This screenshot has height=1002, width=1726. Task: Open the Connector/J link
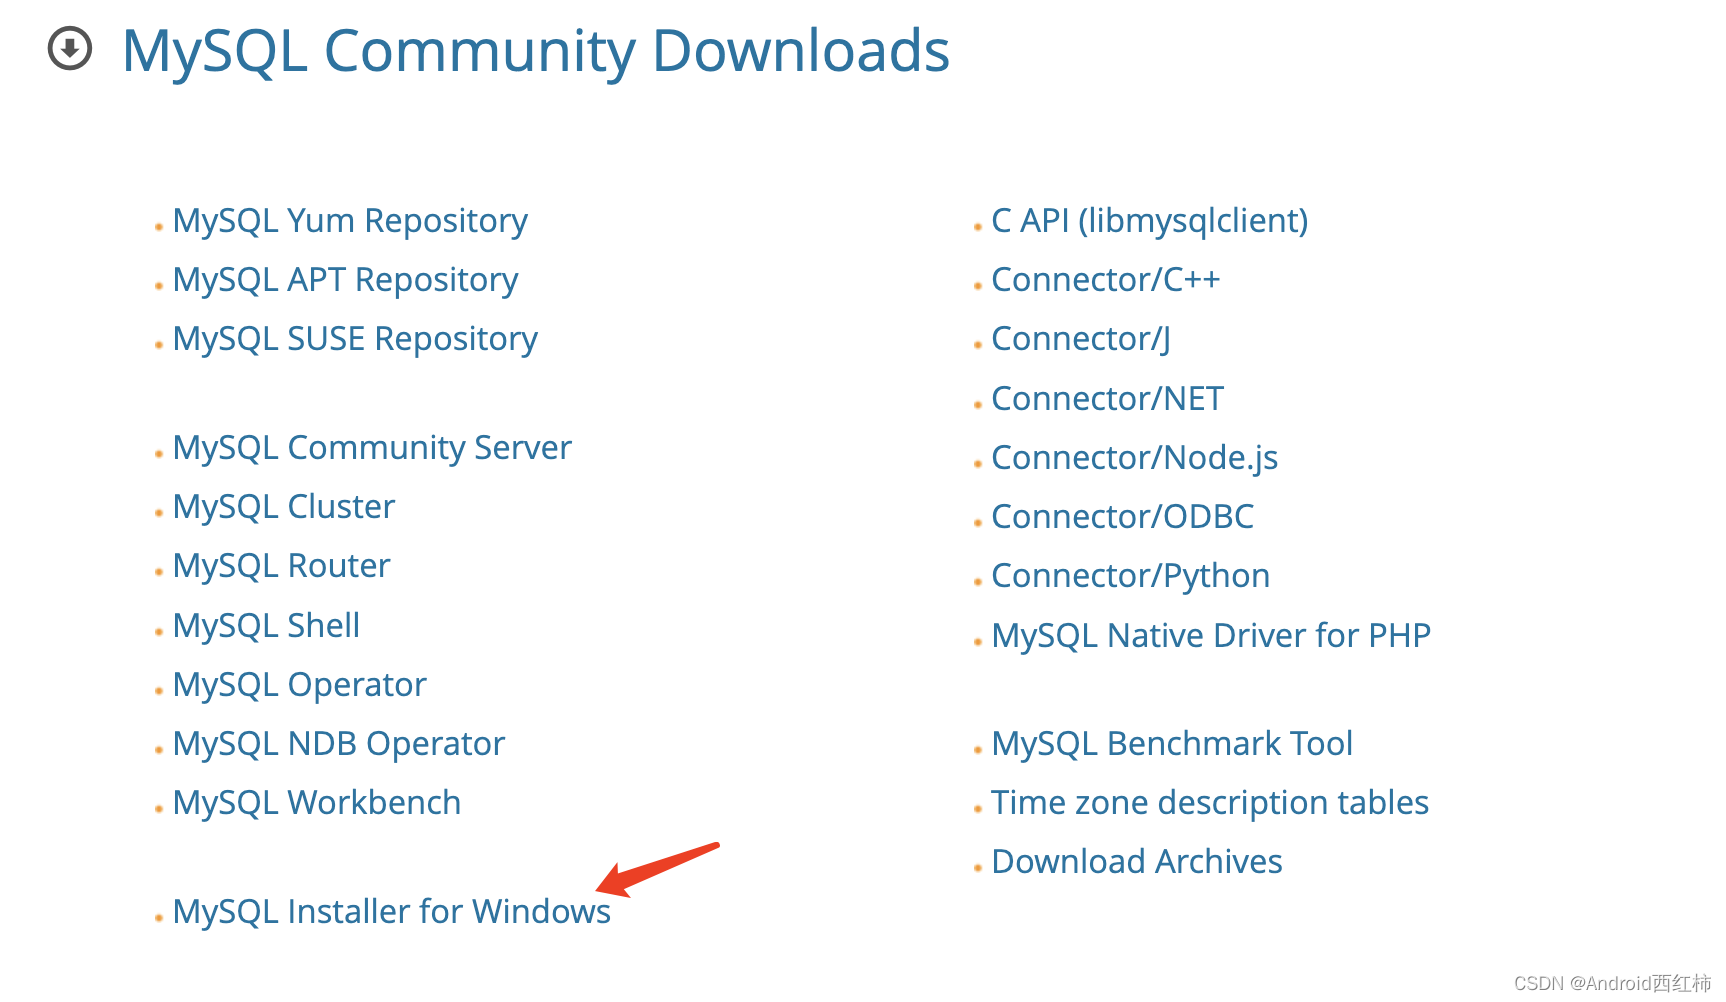[x=1081, y=339]
